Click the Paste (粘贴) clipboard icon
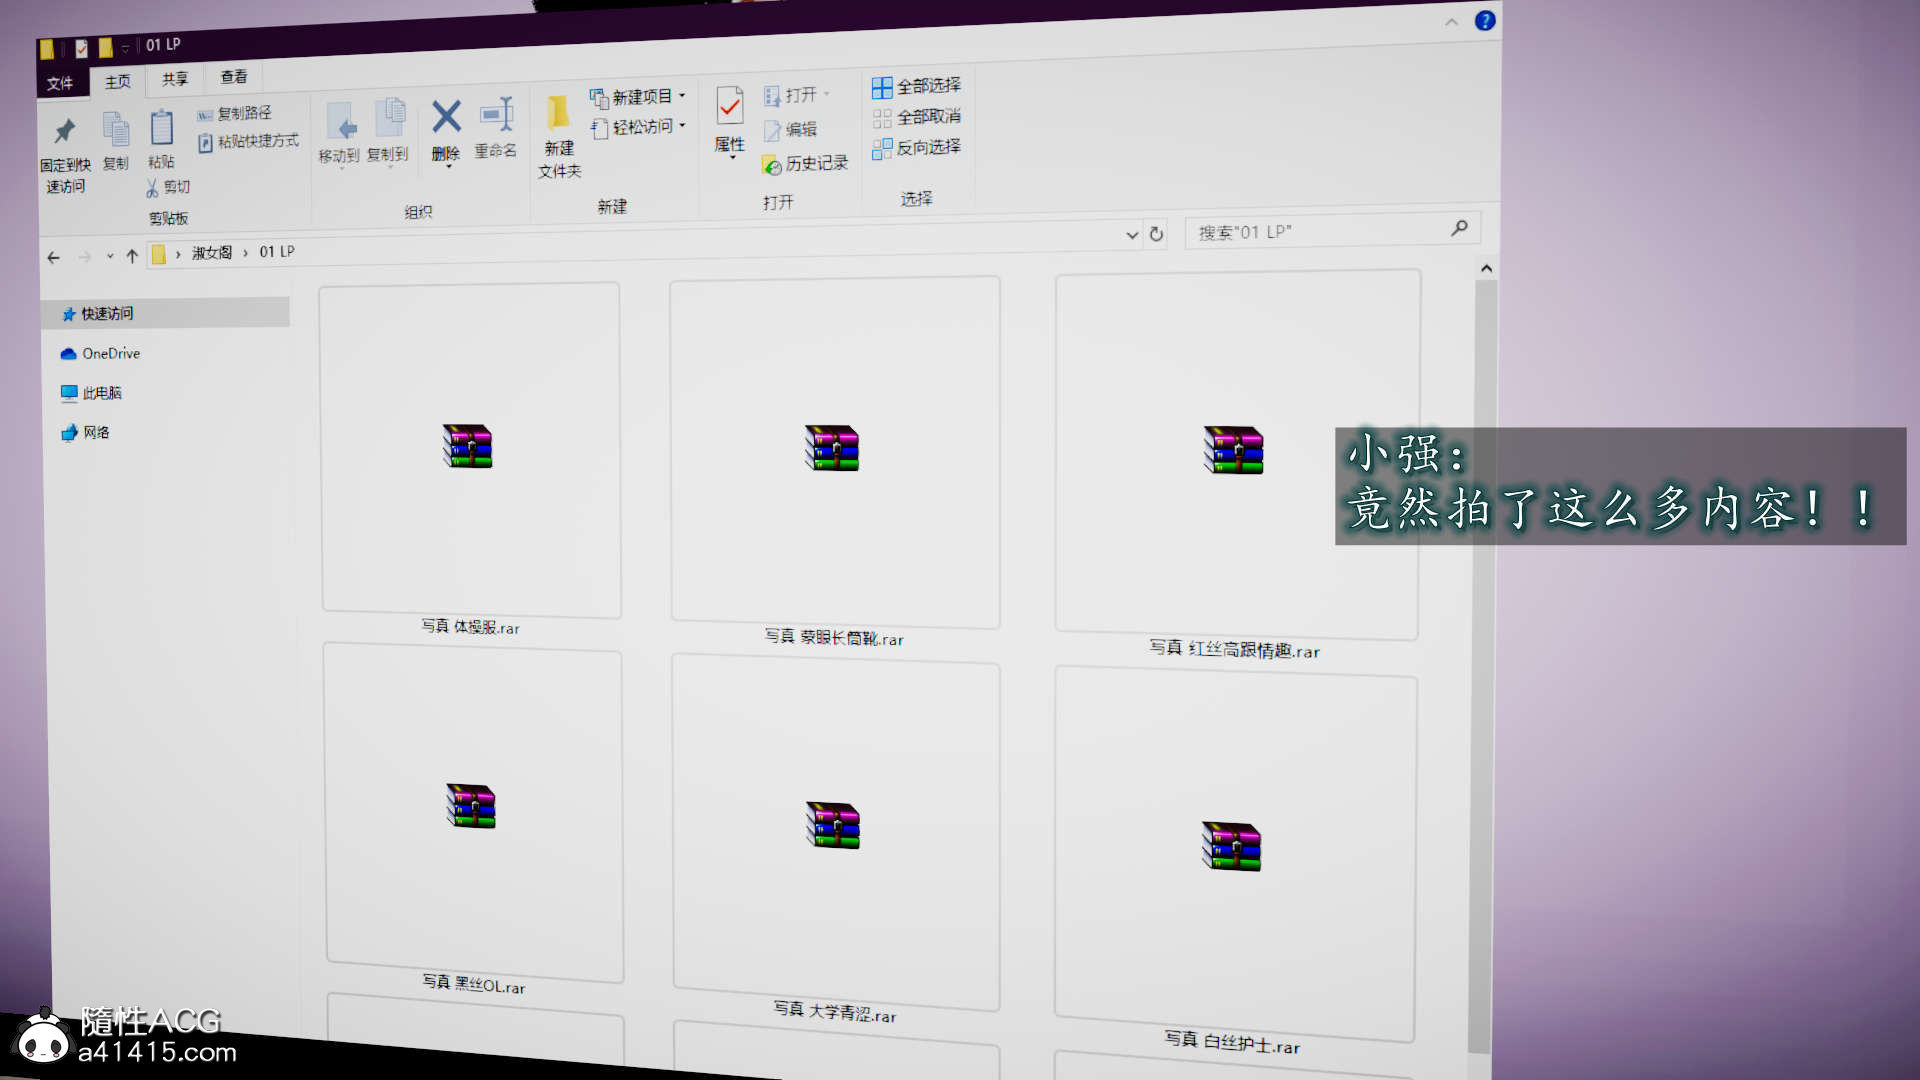Viewport: 1920px width, 1080px height. tap(161, 129)
